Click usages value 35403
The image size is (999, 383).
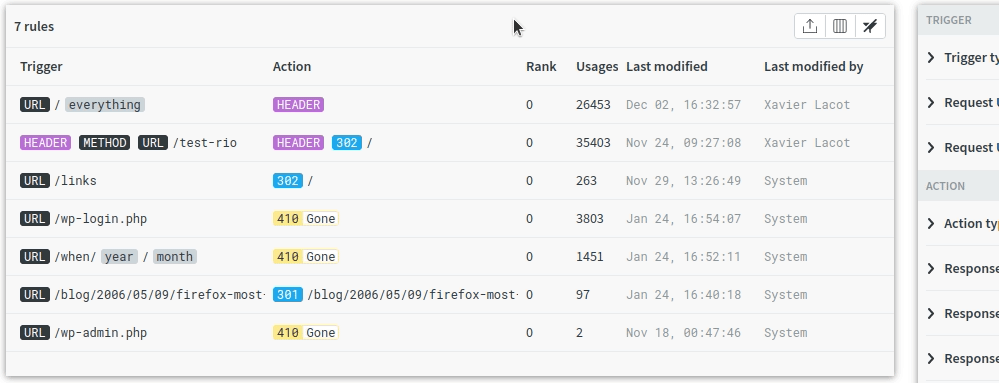pos(593,143)
